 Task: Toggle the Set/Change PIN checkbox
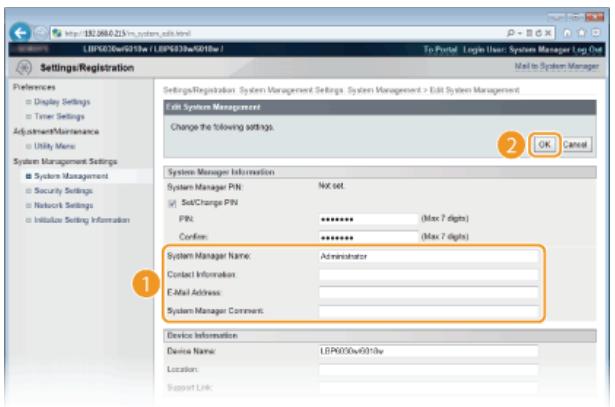click(x=172, y=203)
